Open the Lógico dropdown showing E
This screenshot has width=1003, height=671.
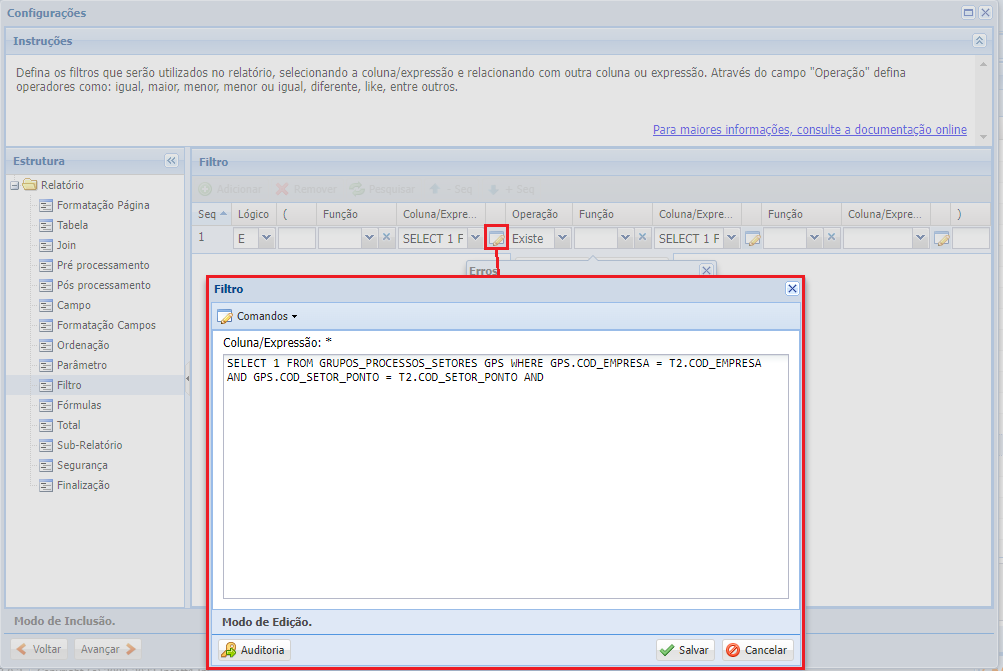[x=266, y=238]
